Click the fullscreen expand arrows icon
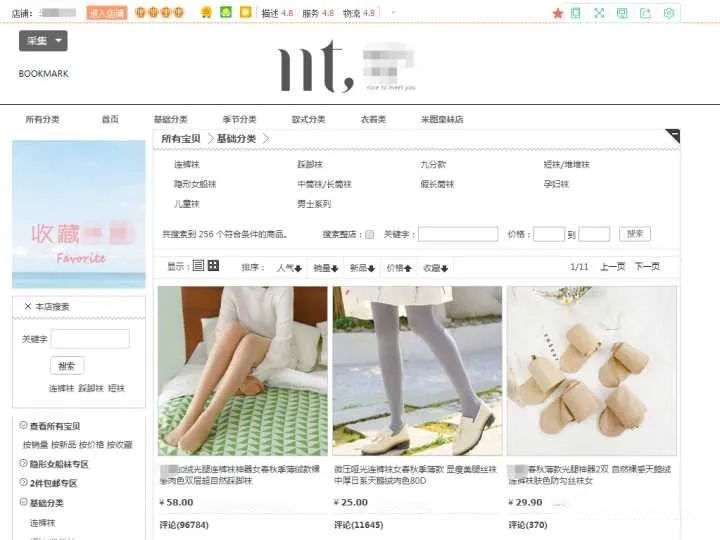 pos(599,13)
